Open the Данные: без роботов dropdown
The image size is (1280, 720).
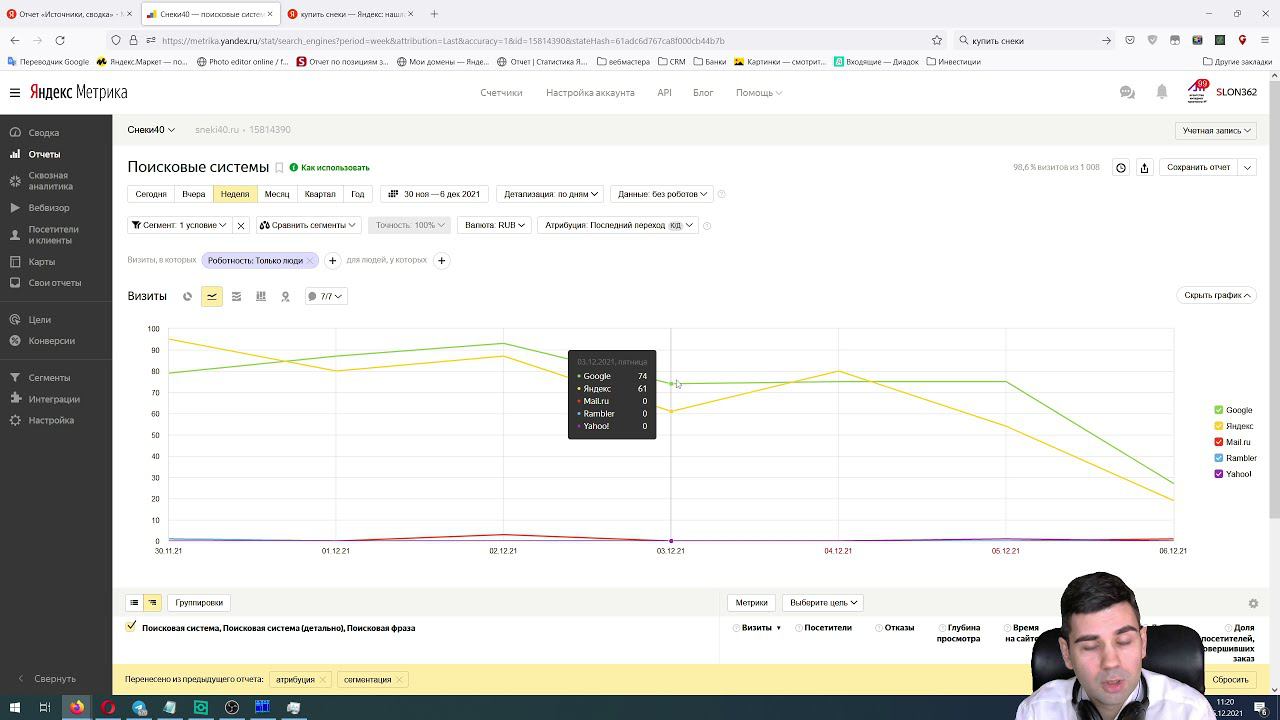pyautogui.click(x=662, y=194)
